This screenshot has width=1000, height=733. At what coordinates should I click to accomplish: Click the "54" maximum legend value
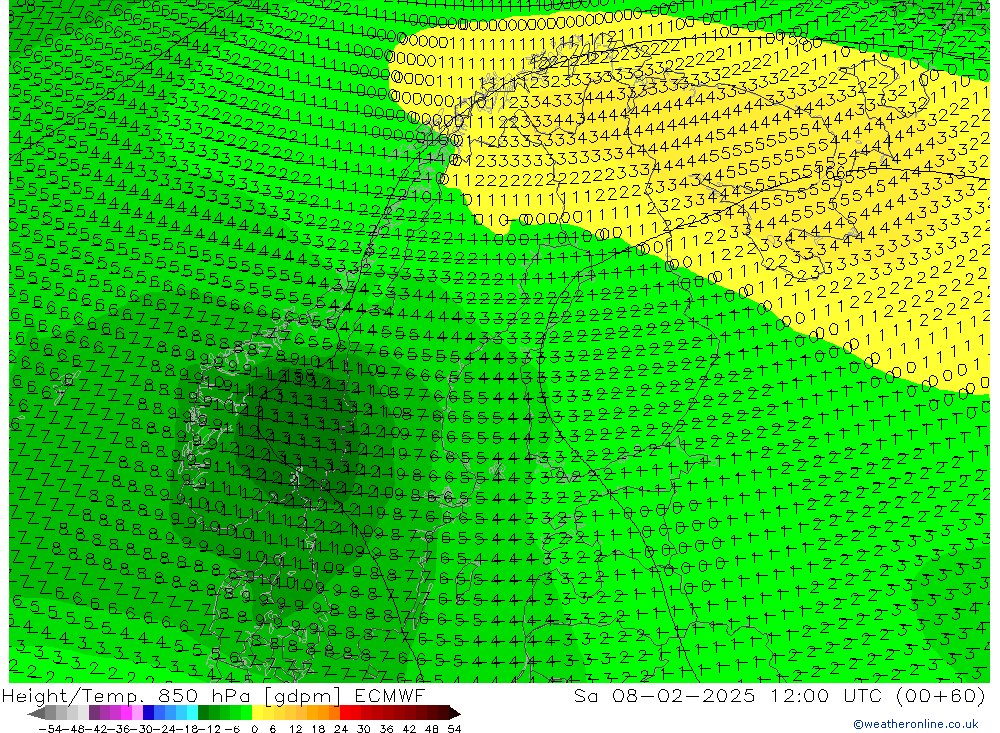pyautogui.click(x=454, y=727)
